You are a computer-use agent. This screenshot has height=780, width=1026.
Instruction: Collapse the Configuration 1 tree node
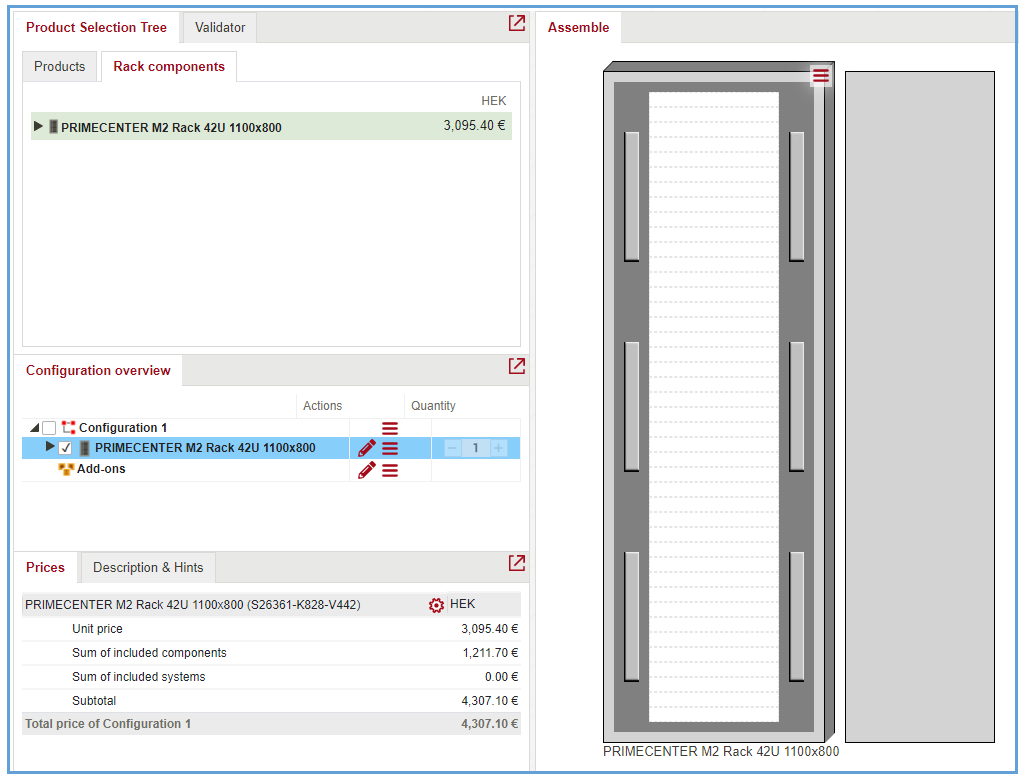pos(34,428)
